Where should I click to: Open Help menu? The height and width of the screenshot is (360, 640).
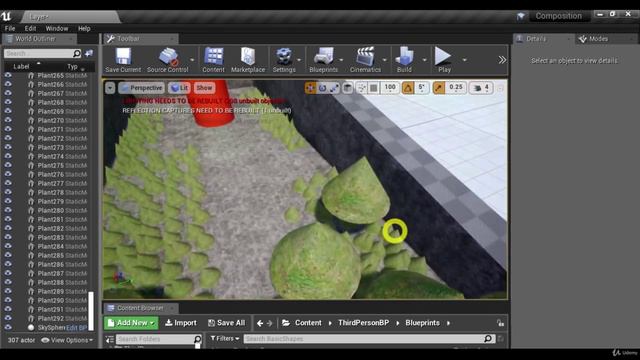point(84,29)
